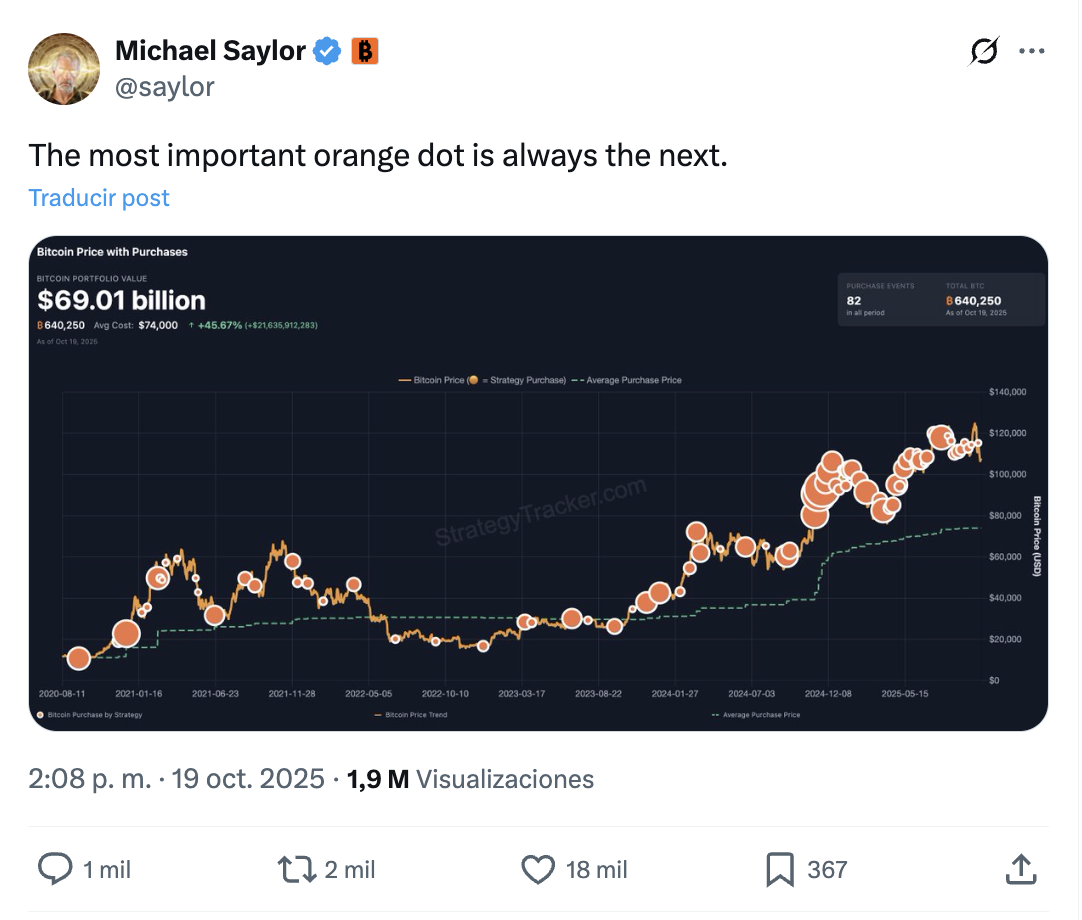This screenshot has width=1082, height=920.
Task: Open the Grok explain icon on the post
Action: pos(984,51)
